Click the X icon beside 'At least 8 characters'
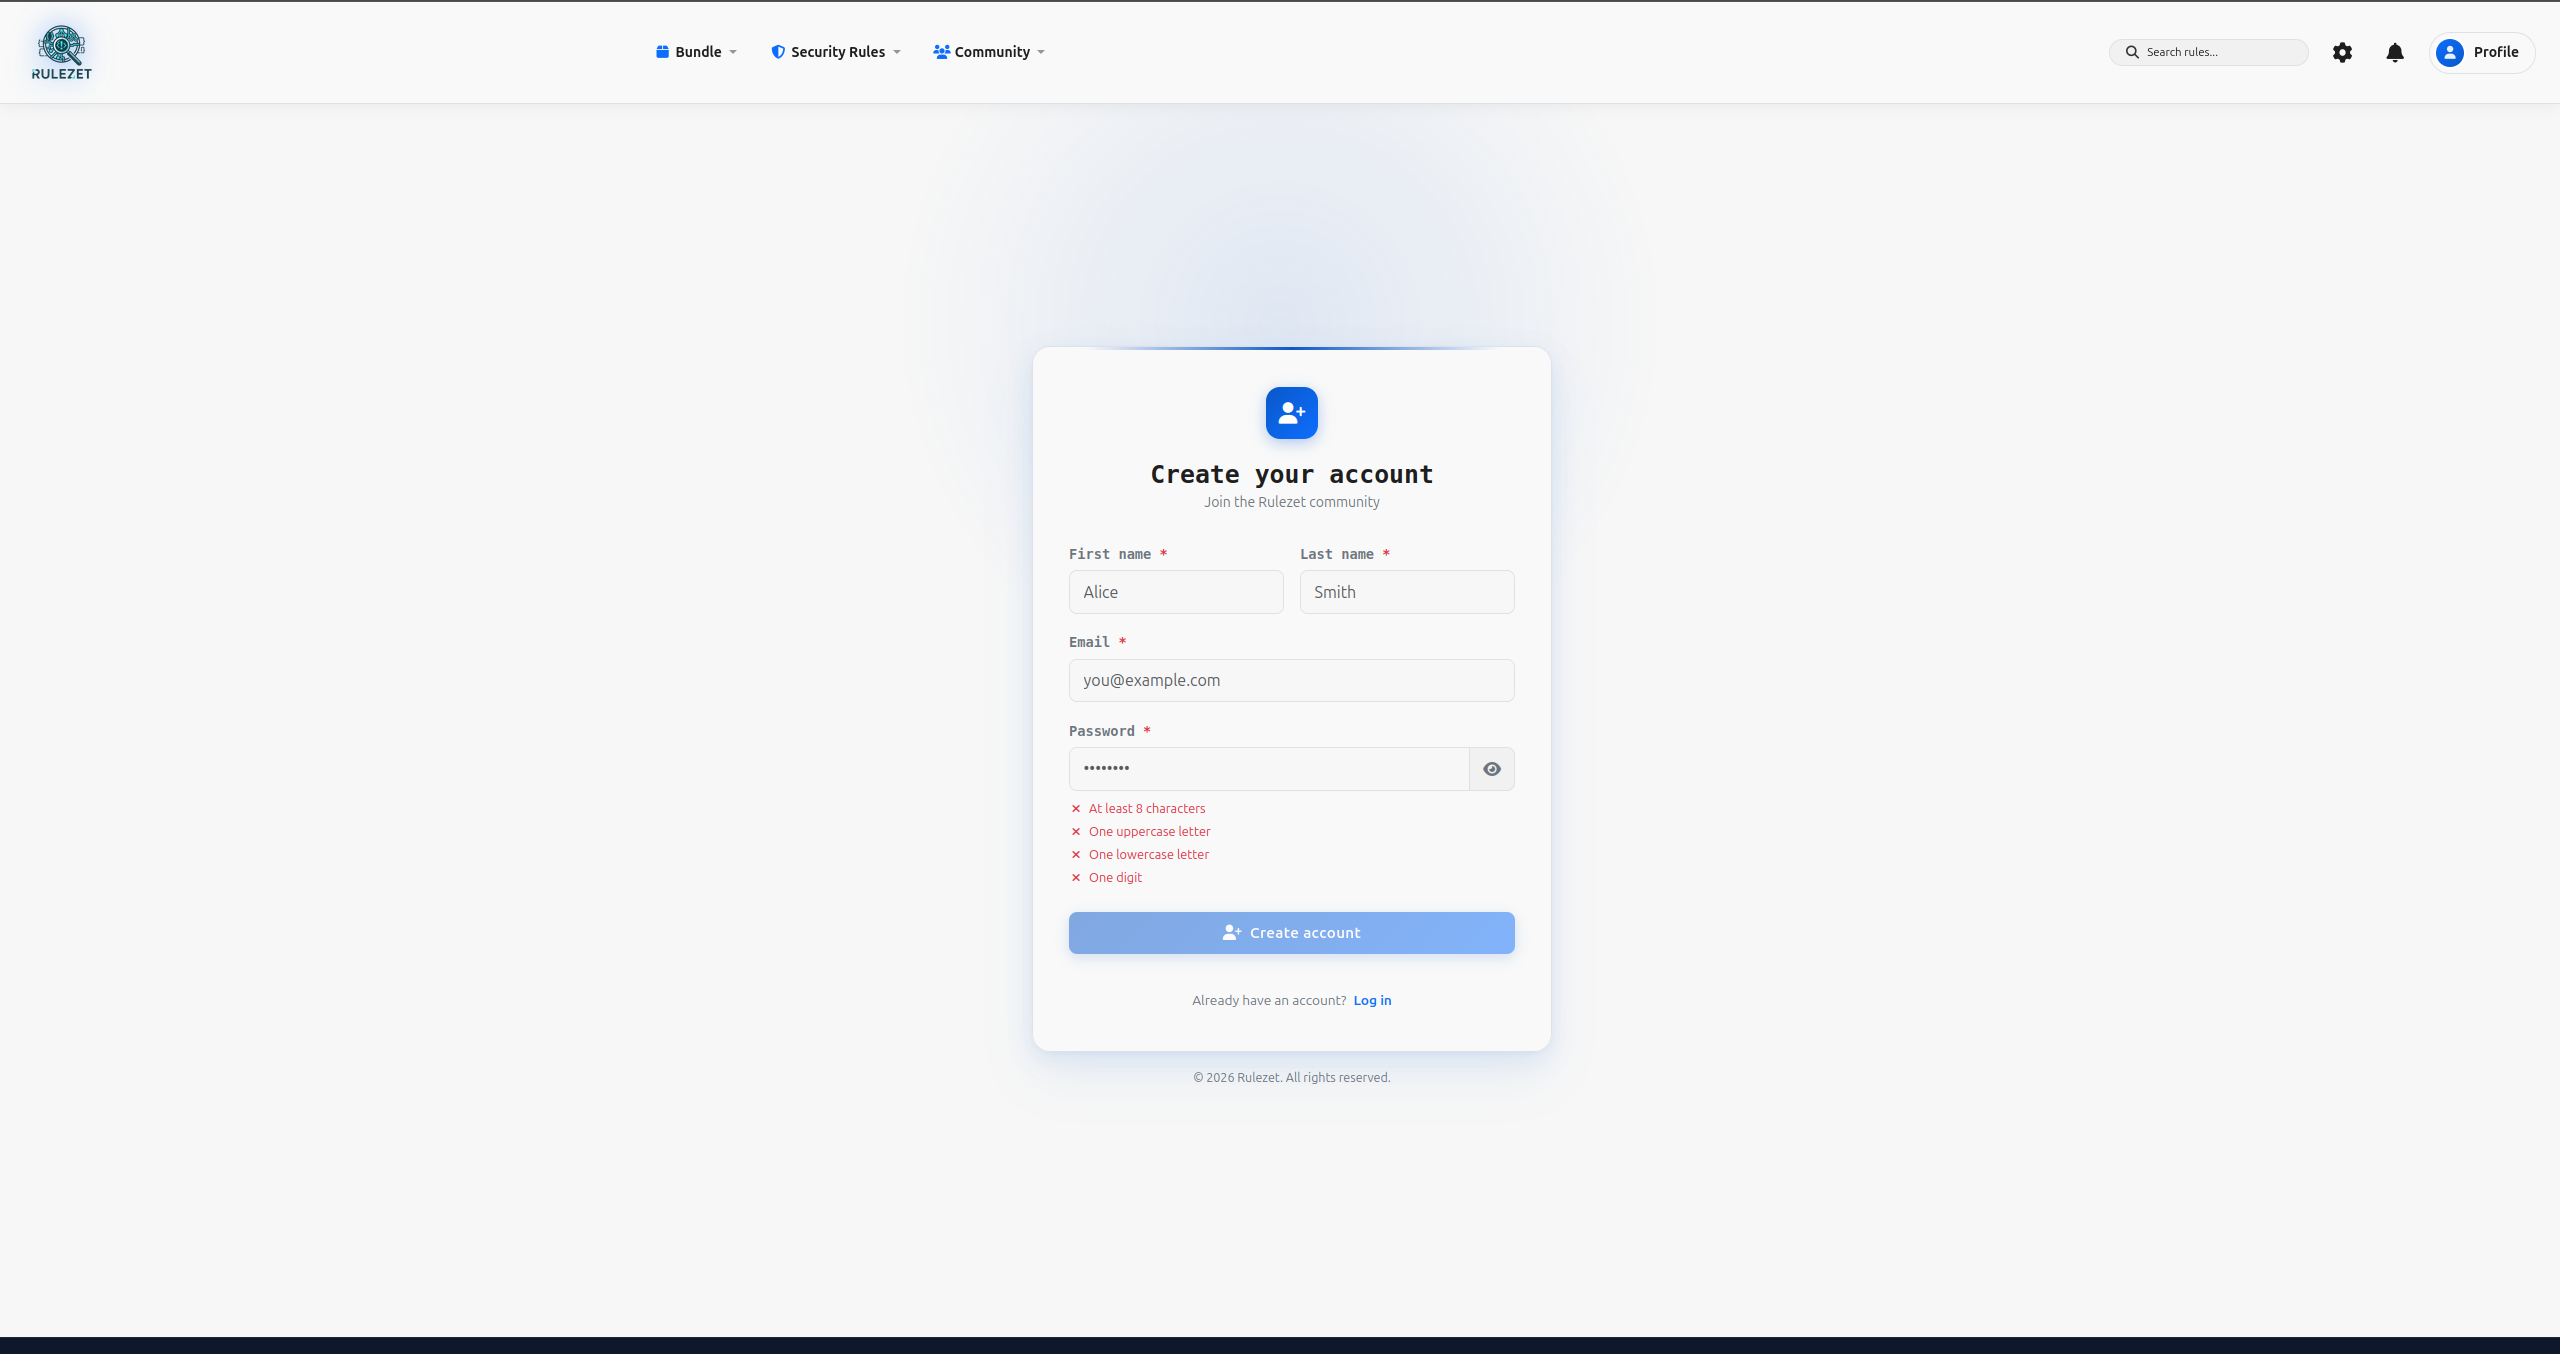Viewport: 2560px width, 1354px height. click(x=1076, y=809)
